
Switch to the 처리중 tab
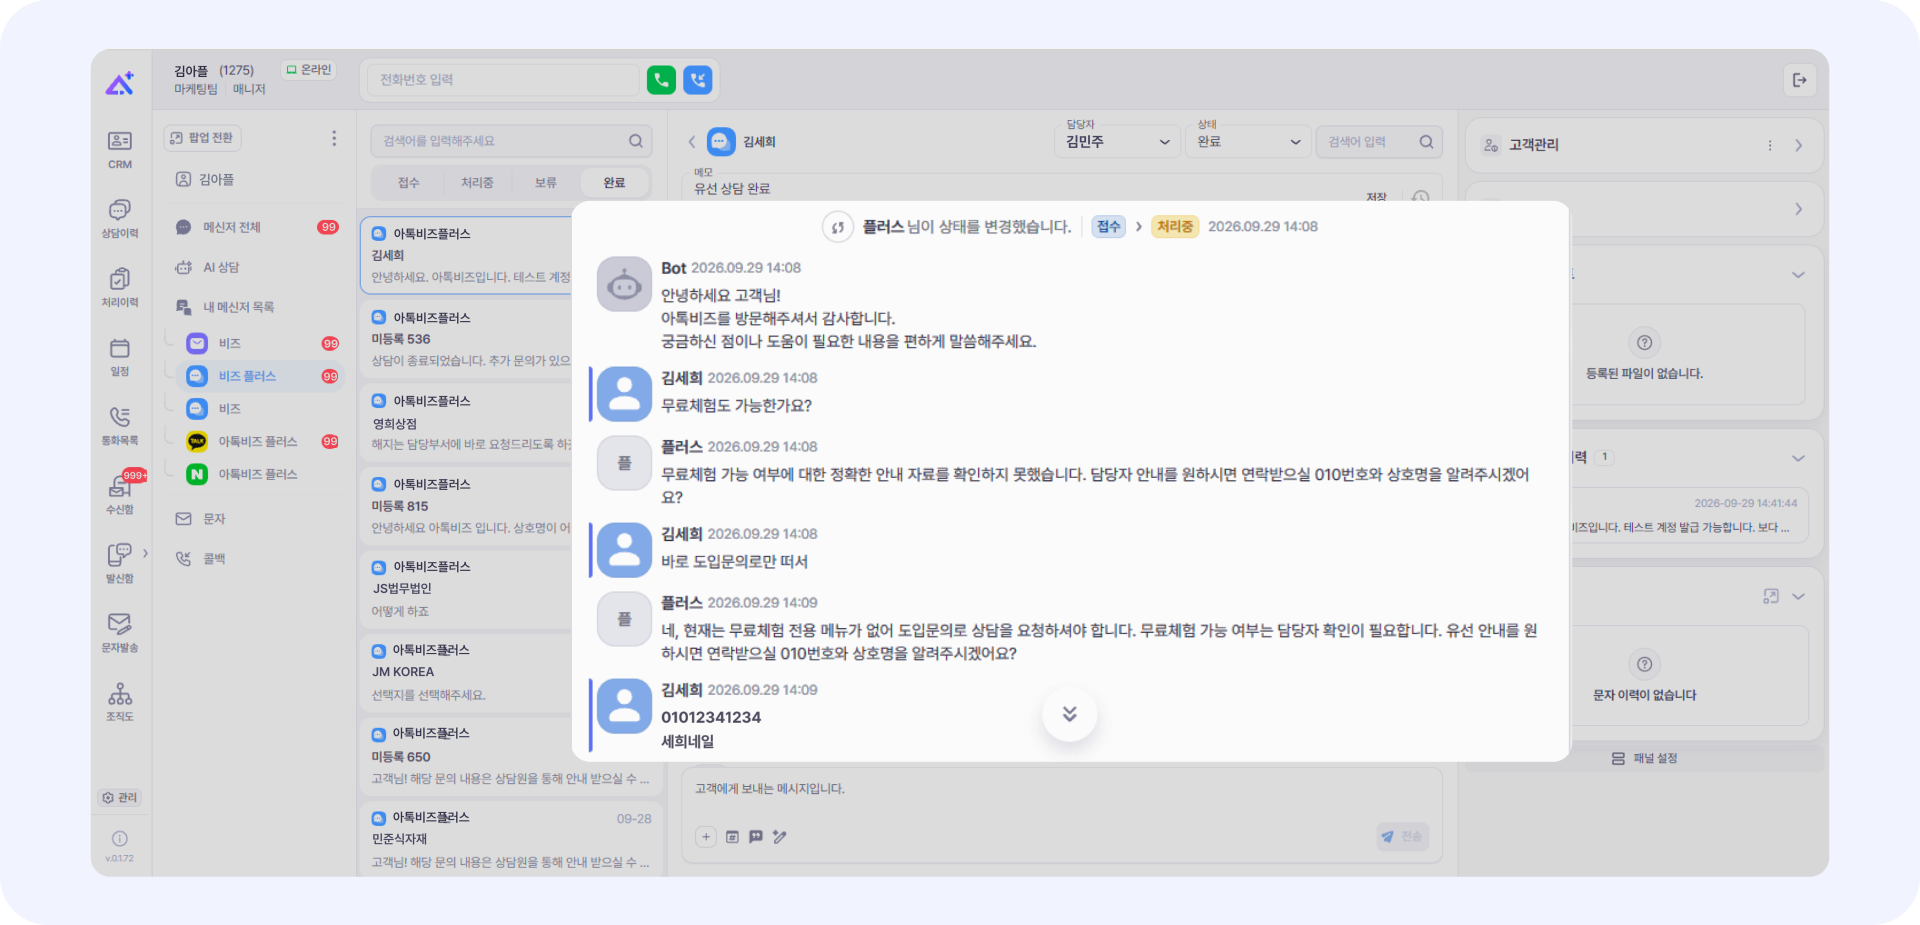coord(477,183)
